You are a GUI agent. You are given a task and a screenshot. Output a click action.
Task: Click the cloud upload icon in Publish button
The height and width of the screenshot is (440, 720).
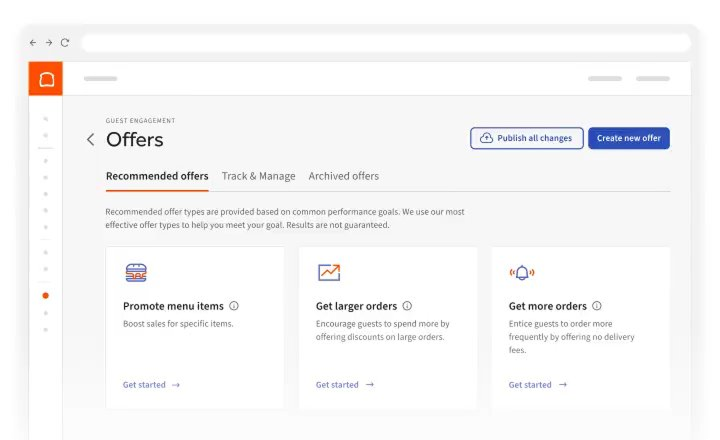(486, 138)
